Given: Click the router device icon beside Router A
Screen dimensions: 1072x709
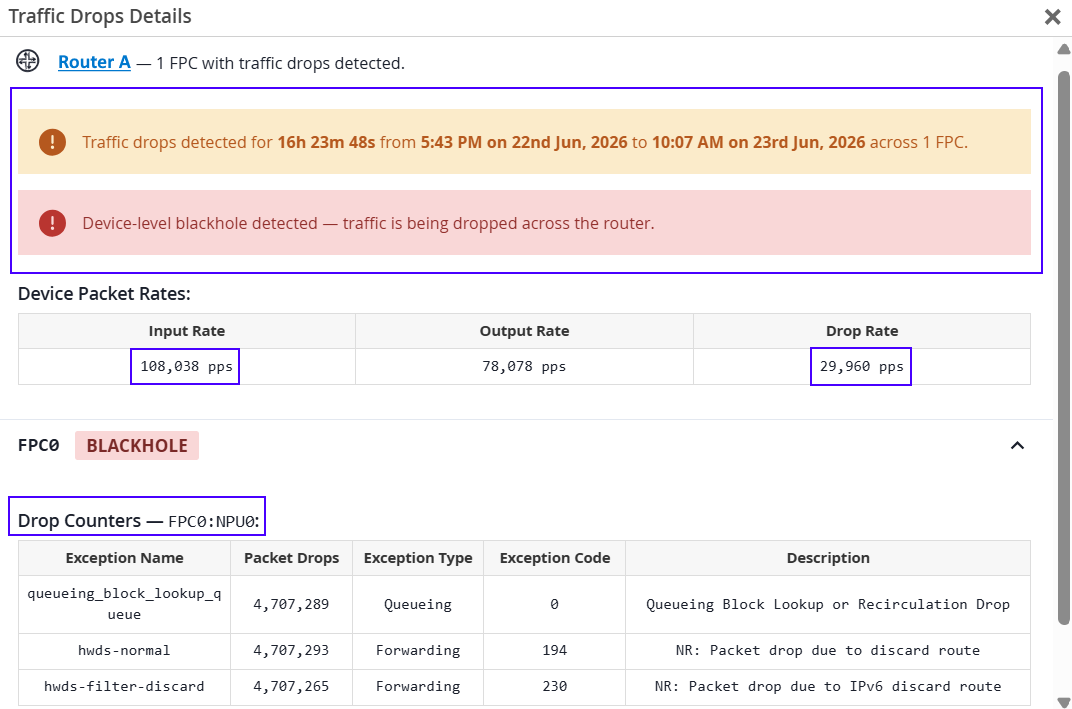Looking at the screenshot, I should [x=28, y=61].
